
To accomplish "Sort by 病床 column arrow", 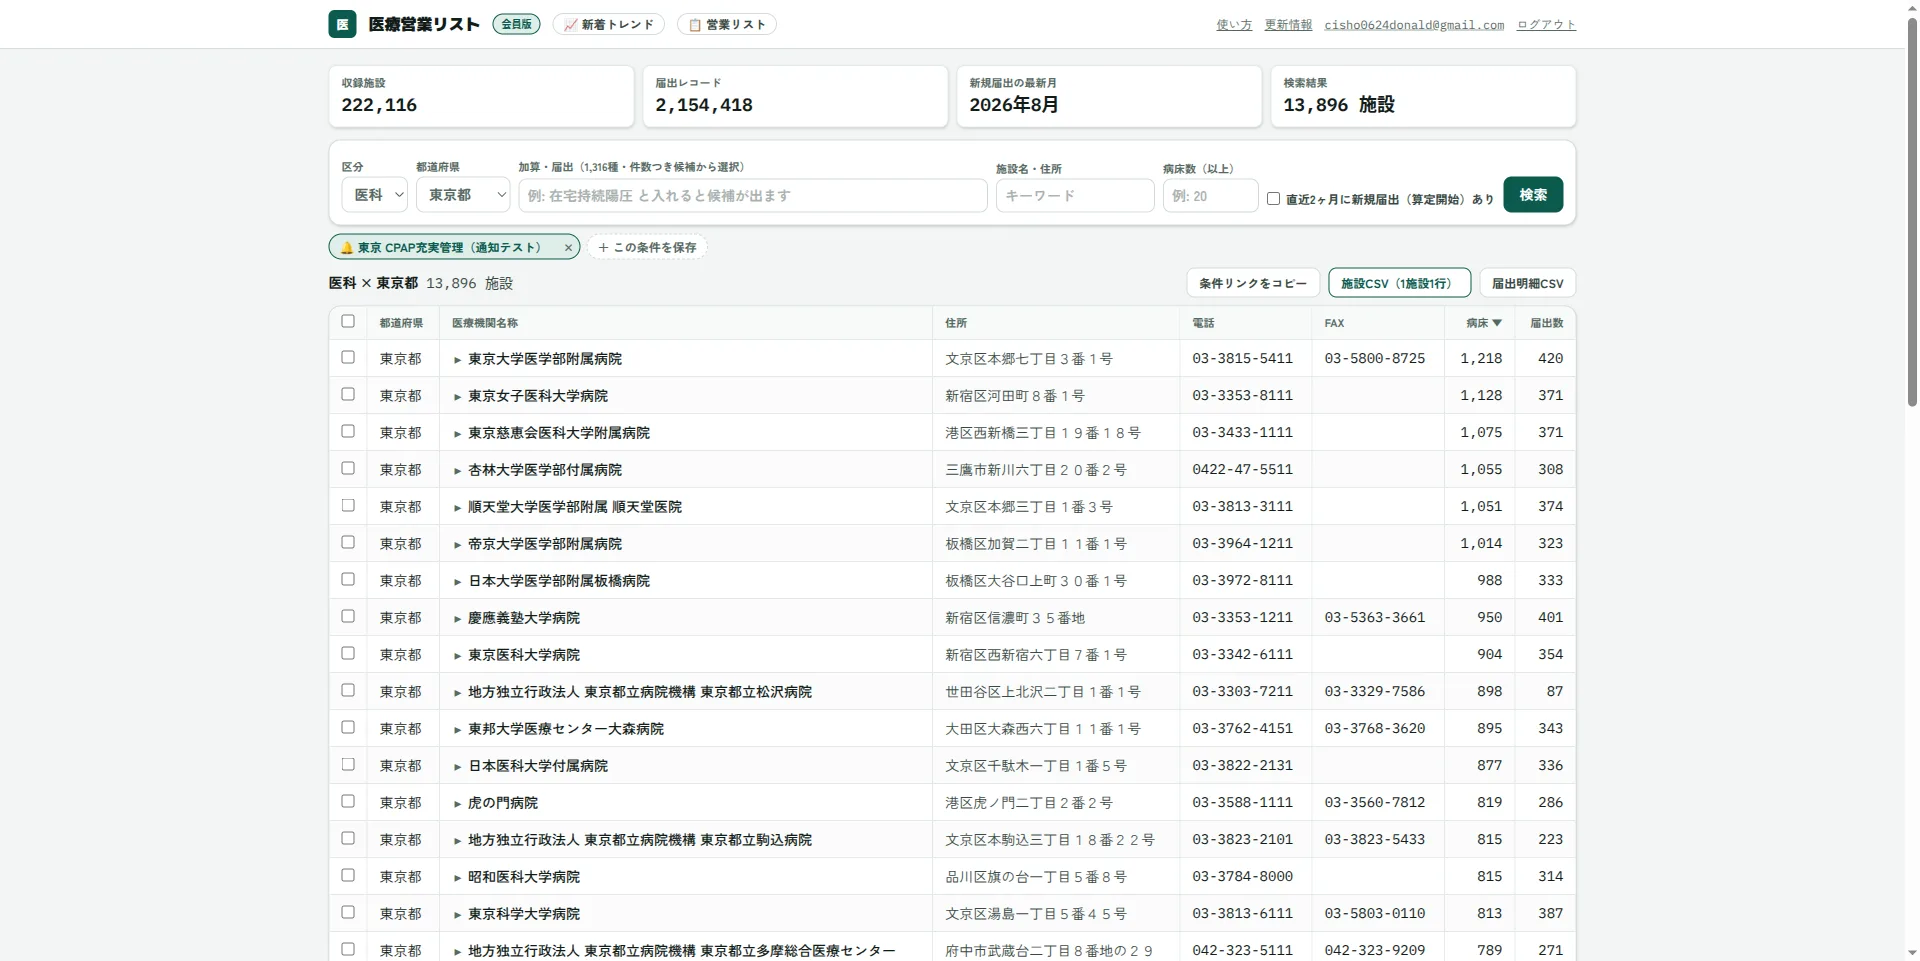I will [x=1497, y=323].
